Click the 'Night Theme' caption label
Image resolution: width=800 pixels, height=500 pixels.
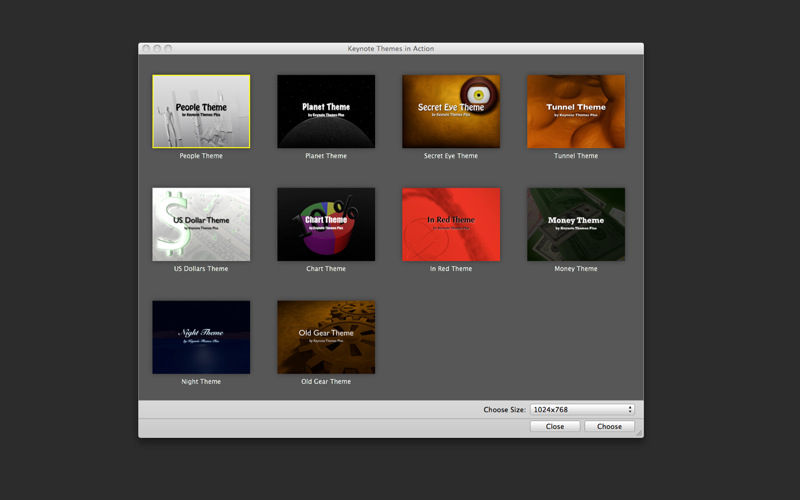click(x=201, y=381)
